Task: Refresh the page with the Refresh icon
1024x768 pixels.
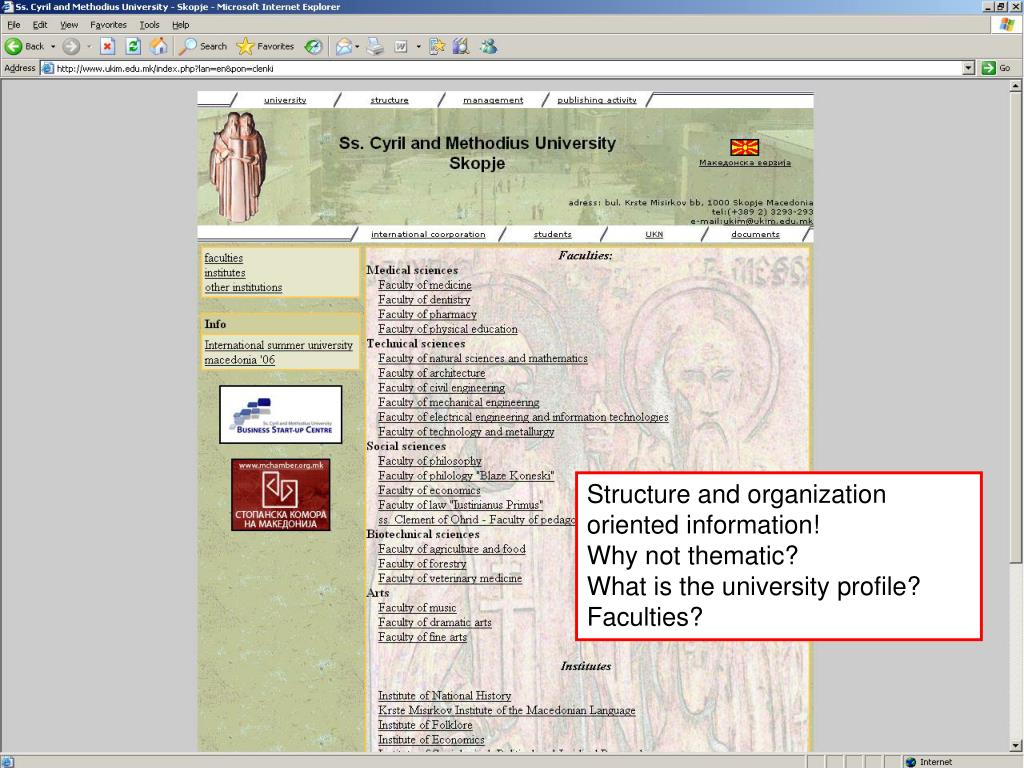Action: 133,46
